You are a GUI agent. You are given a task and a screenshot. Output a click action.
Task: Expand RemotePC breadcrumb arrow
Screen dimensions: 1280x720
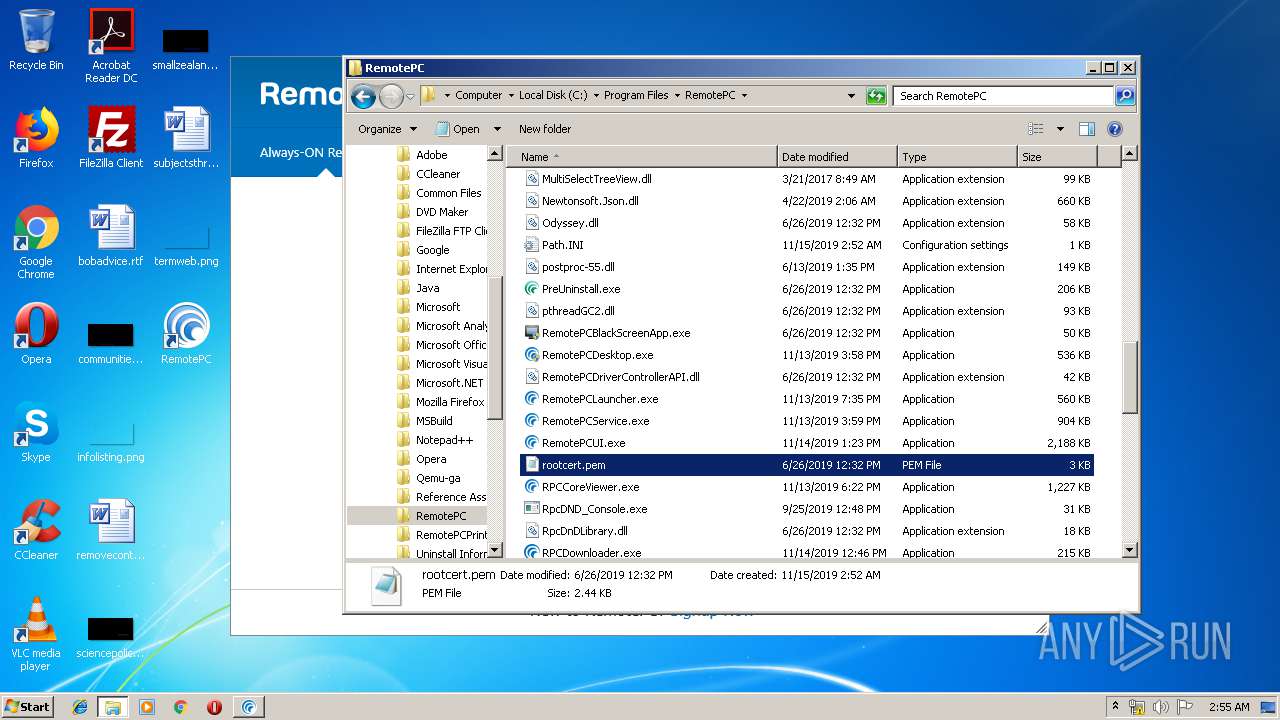744,96
